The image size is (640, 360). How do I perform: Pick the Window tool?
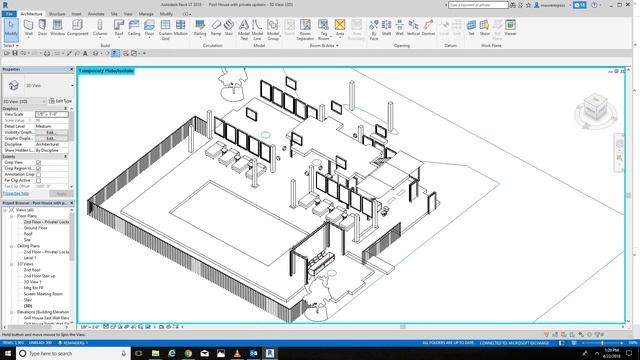(58, 28)
